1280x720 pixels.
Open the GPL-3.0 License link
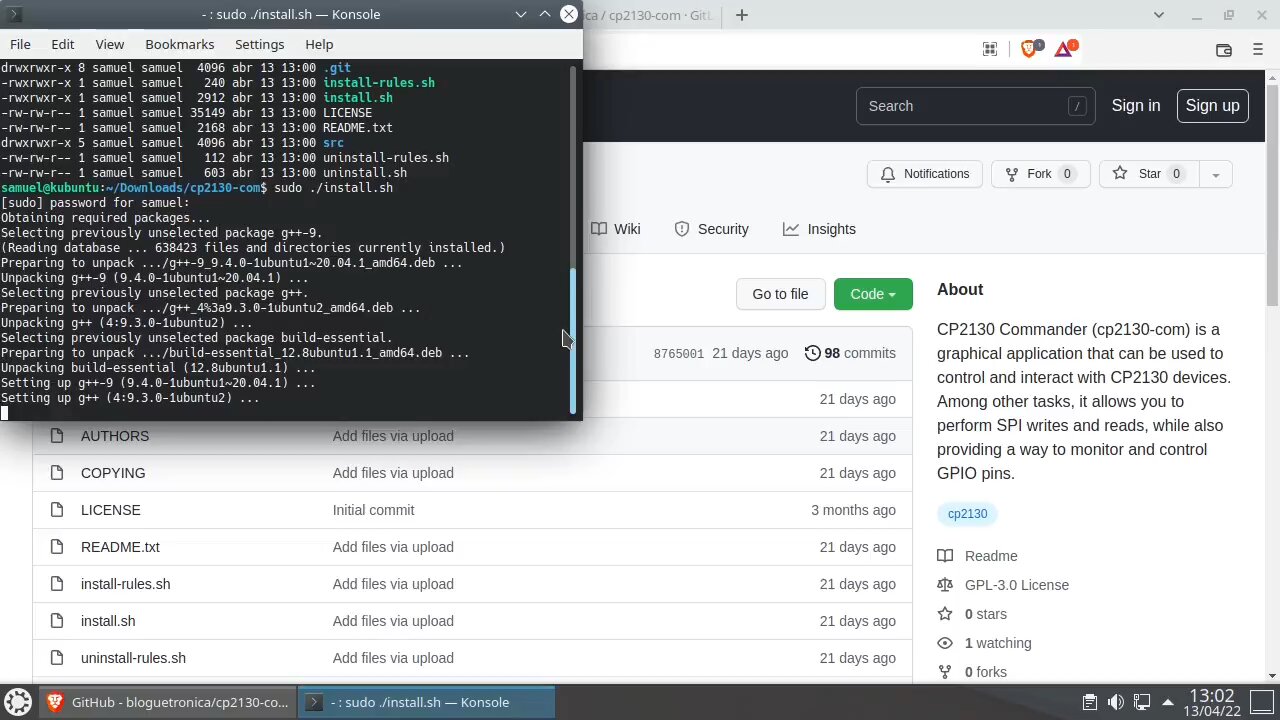point(1017,585)
